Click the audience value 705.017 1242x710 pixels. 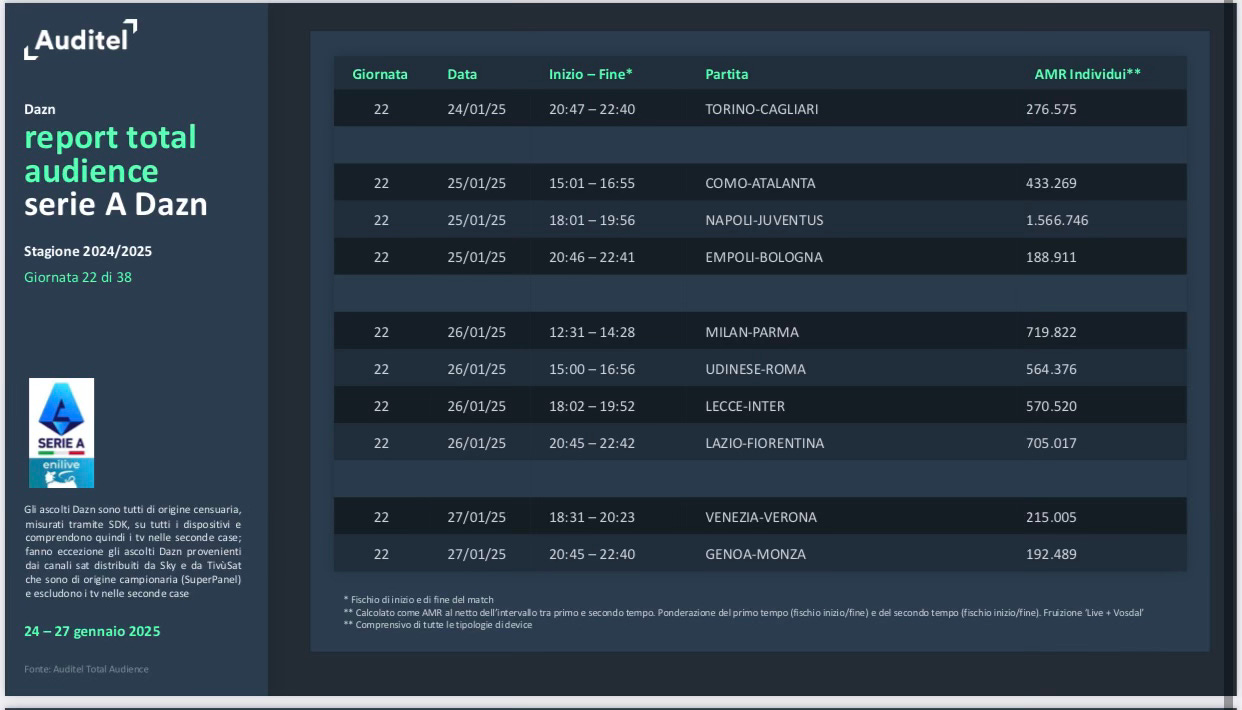click(1051, 443)
